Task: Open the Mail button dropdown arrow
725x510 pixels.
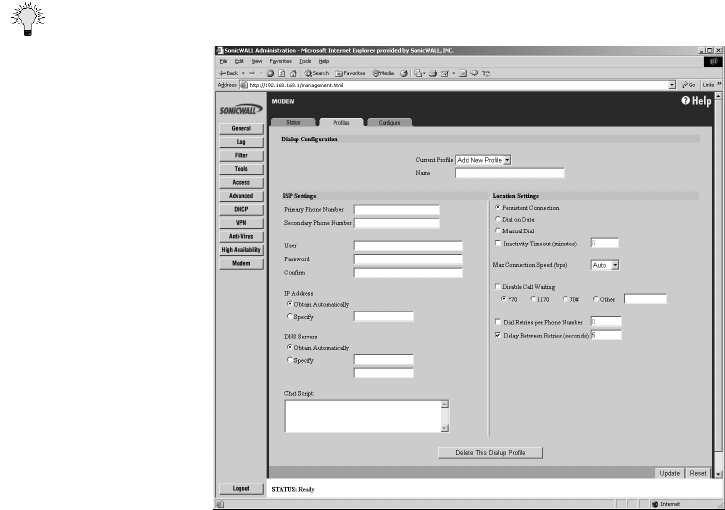Action: pos(424,73)
